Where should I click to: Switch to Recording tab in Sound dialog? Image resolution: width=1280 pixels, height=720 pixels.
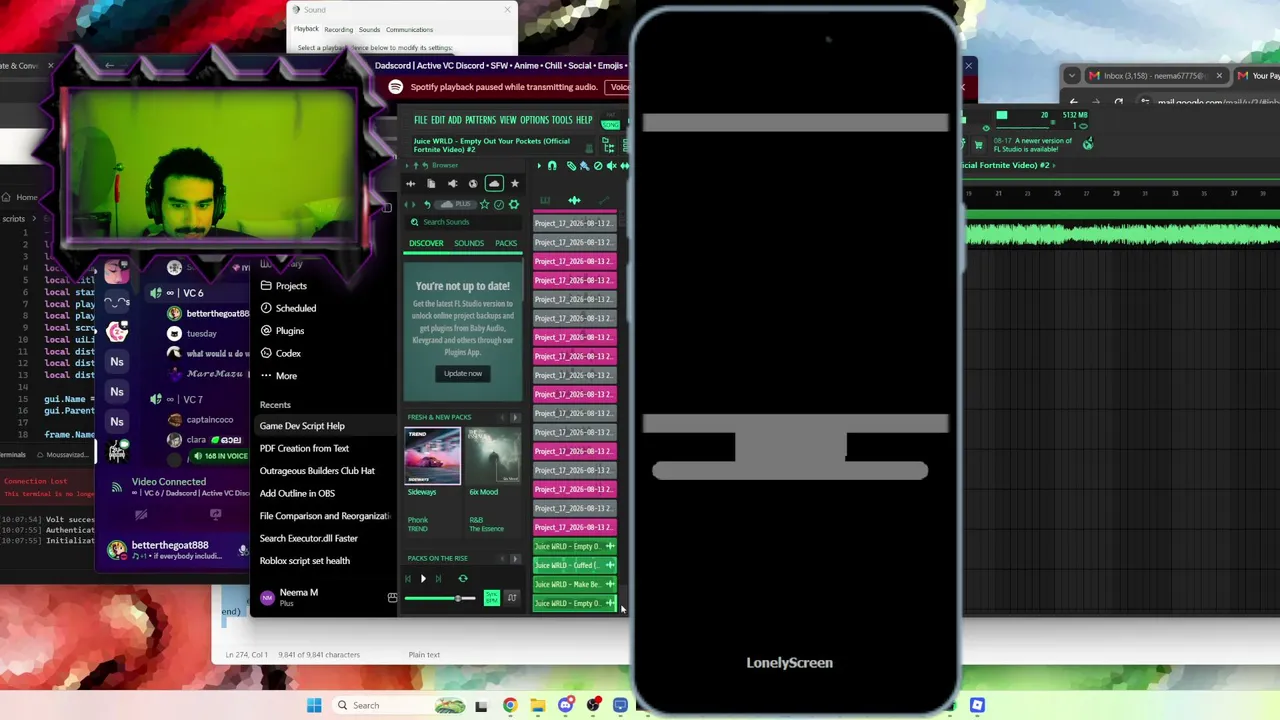[338, 30]
